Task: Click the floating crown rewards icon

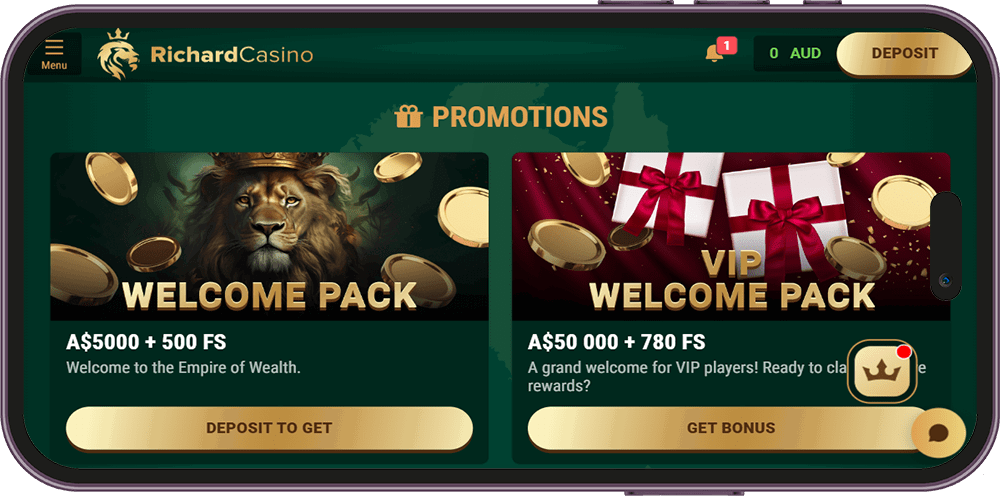Action: (881, 372)
